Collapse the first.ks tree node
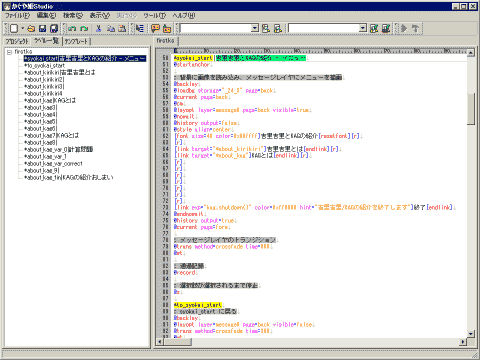 [9, 52]
